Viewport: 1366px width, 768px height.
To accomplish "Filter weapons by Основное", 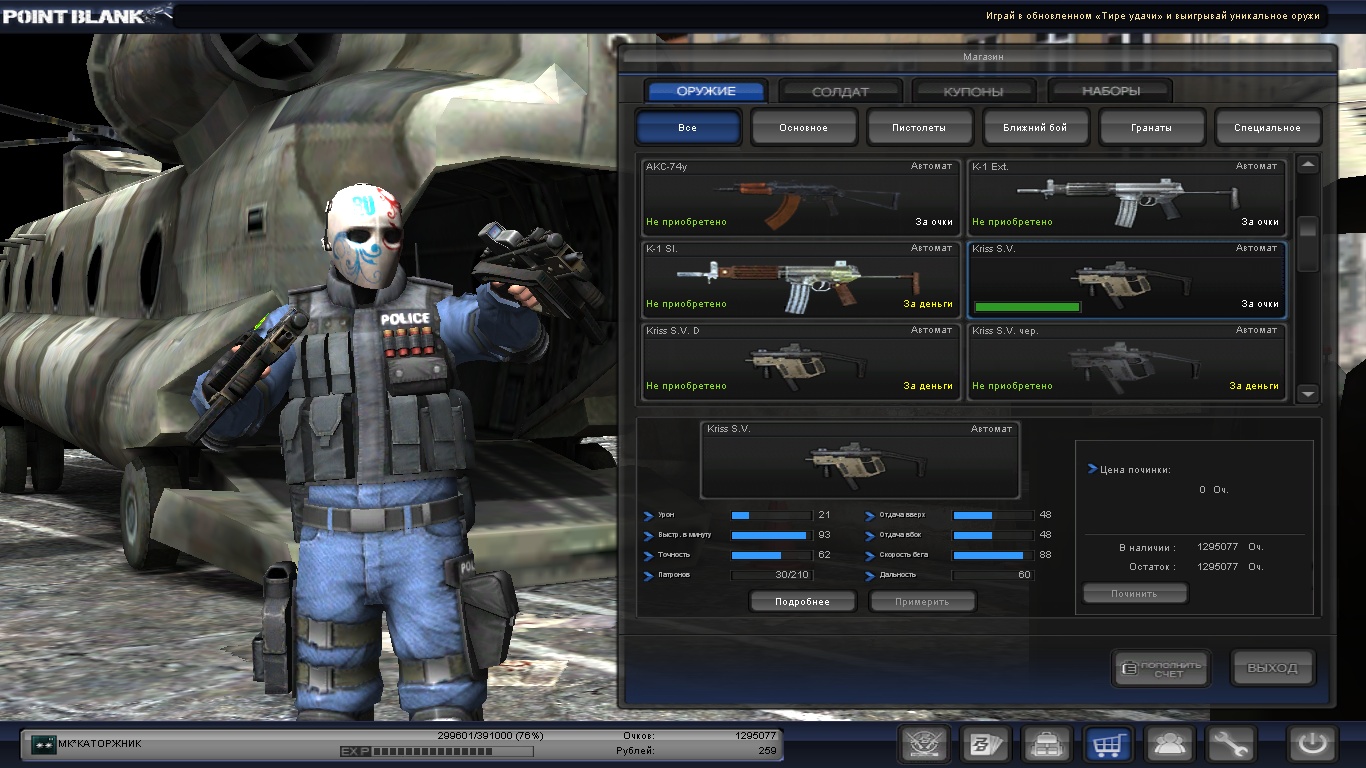I will tap(804, 127).
